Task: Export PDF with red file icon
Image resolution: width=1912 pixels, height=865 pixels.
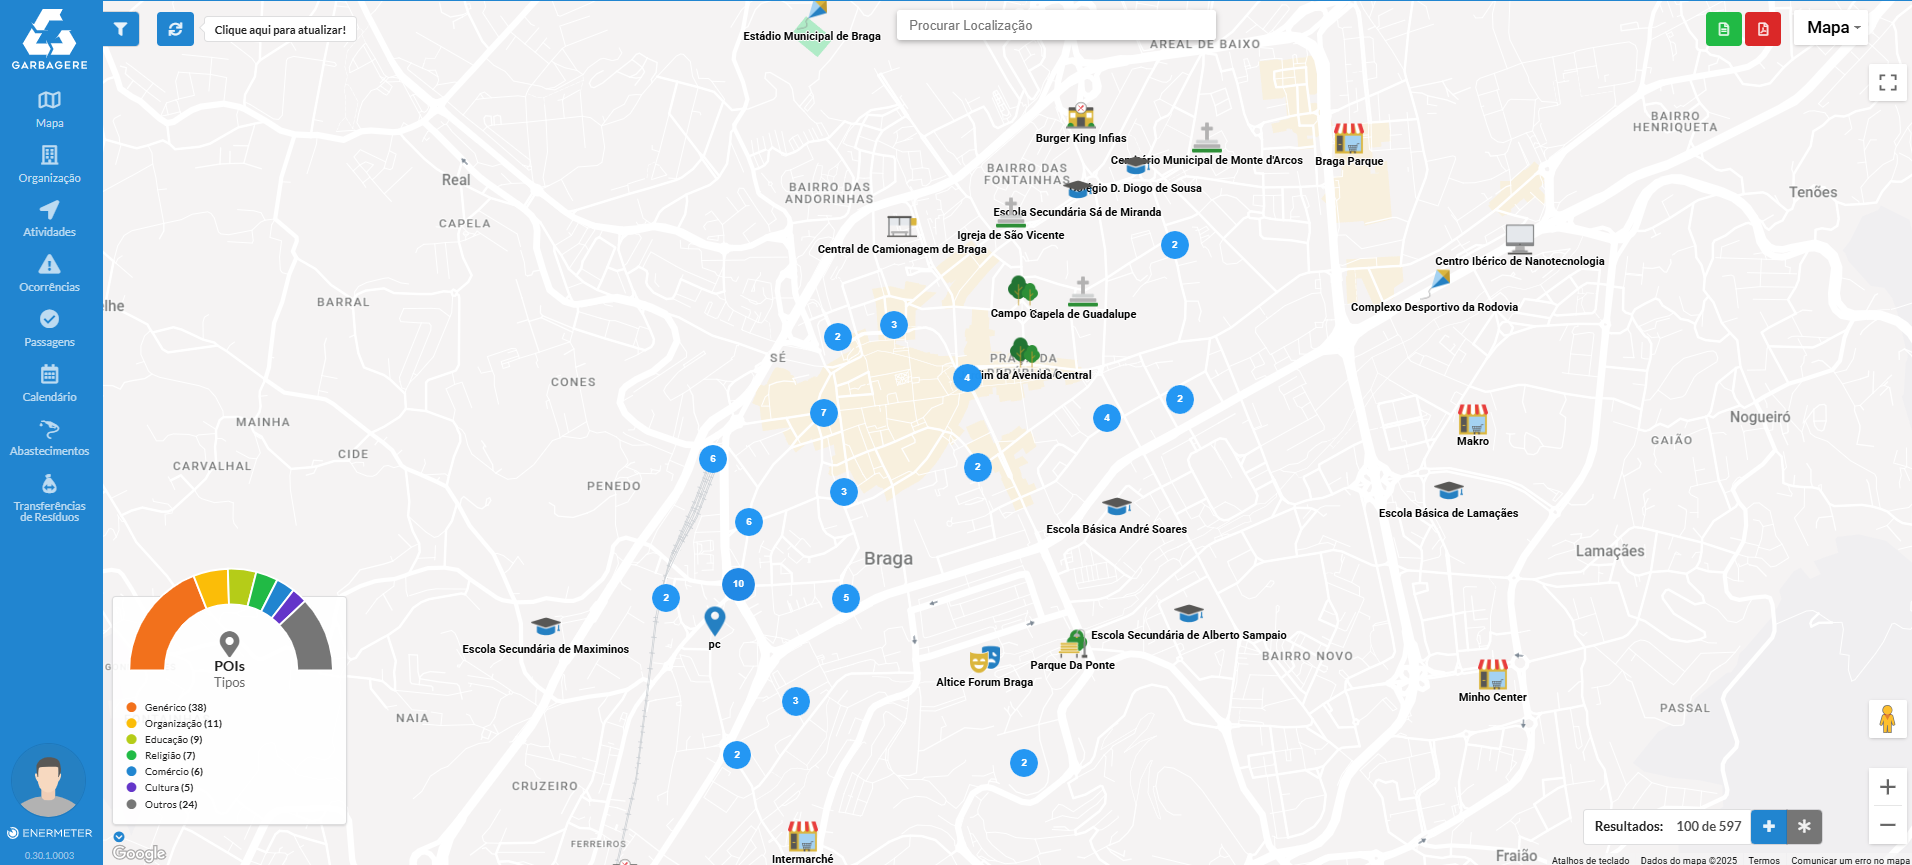Action: pyautogui.click(x=1762, y=29)
